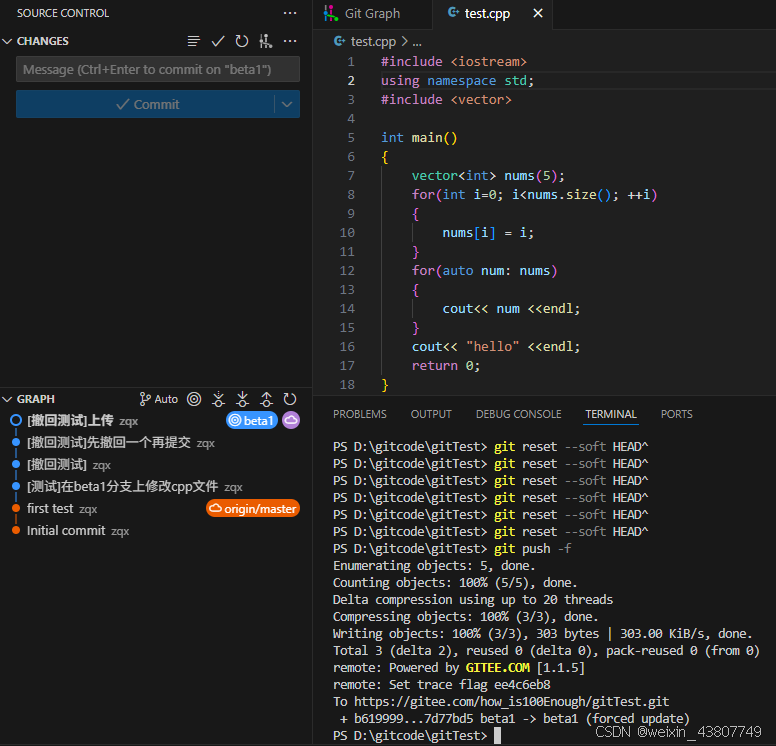Click test.cpp in the breadcrumb
The image size is (776, 746).
373,42
